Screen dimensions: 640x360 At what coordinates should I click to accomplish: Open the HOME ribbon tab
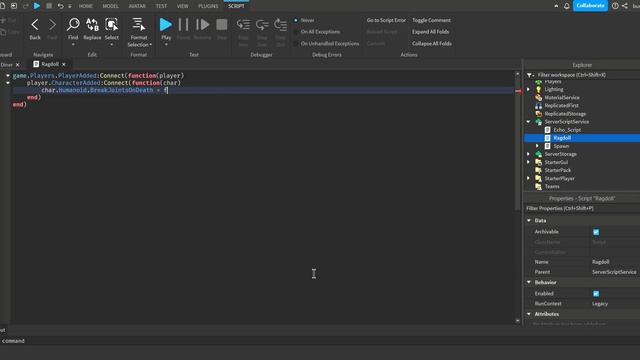86,6
